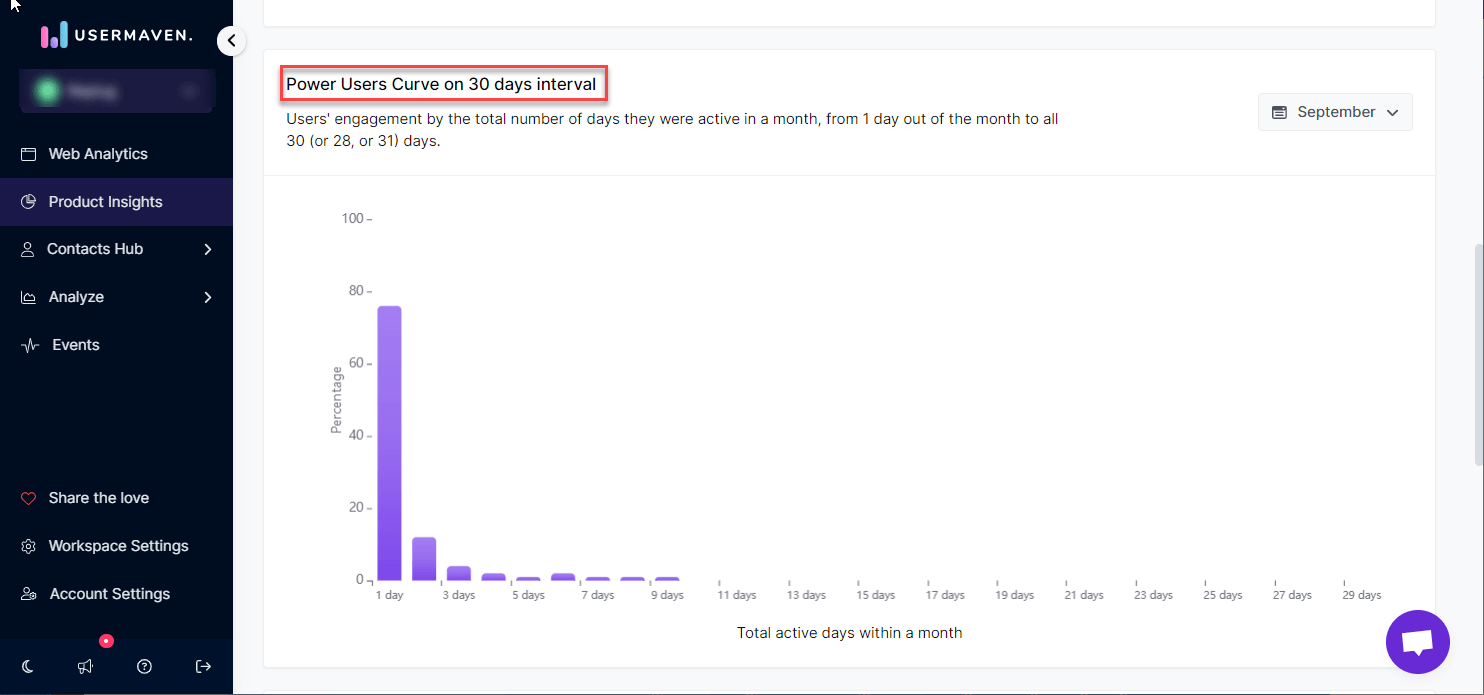Expand the Contacts Hub submenu
The width and height of the screenshot is (1484, 695).
click(208, 249)
